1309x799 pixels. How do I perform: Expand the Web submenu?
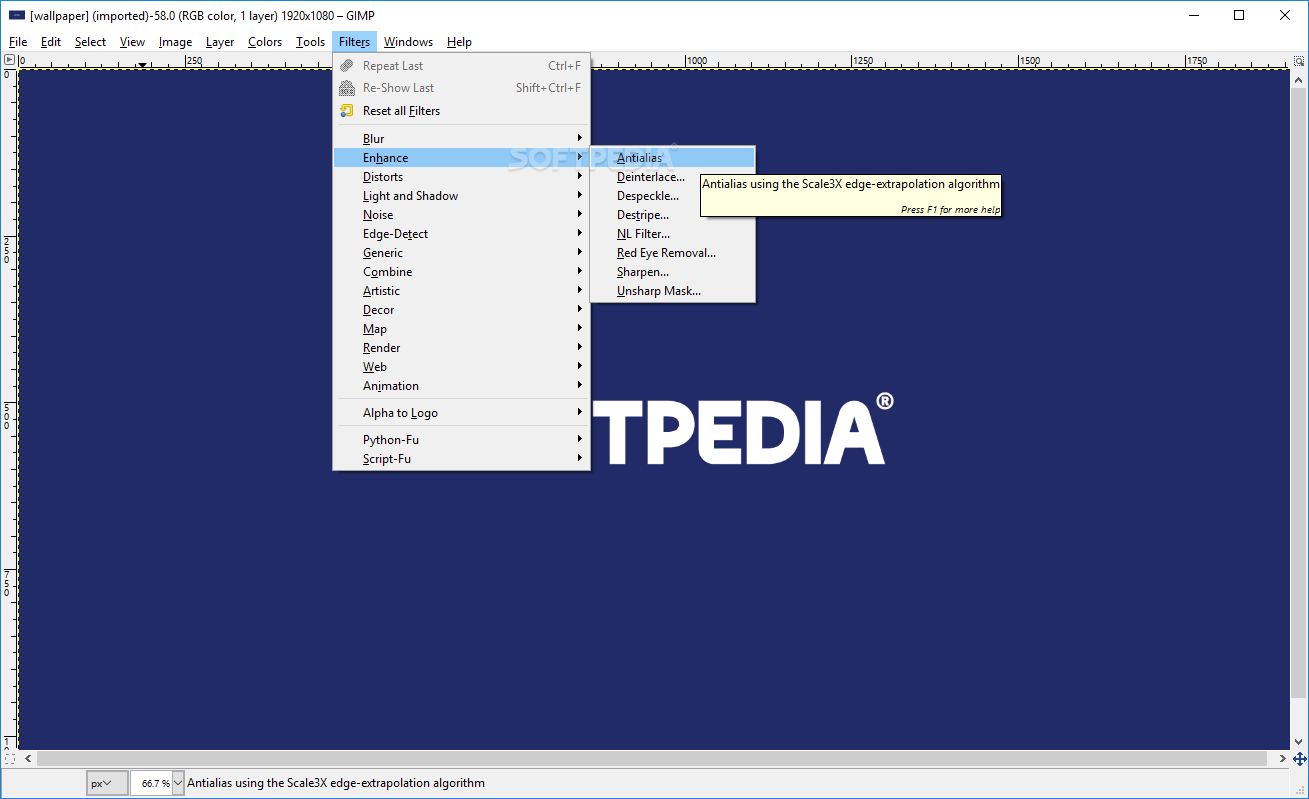tap(461, 367)
